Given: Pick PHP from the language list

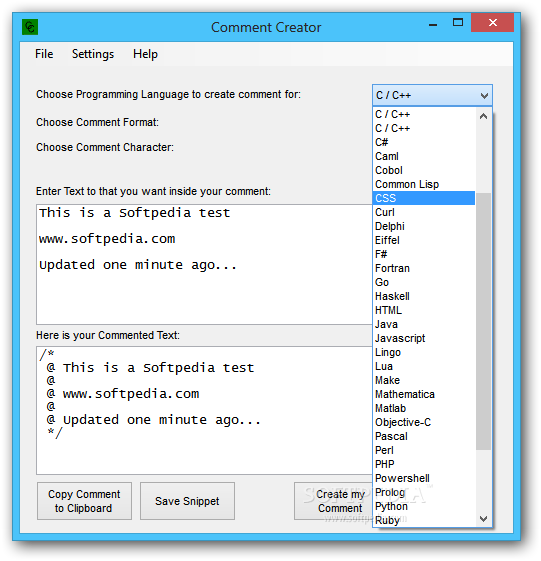Looking at the screenshot, I should point(424,464).
